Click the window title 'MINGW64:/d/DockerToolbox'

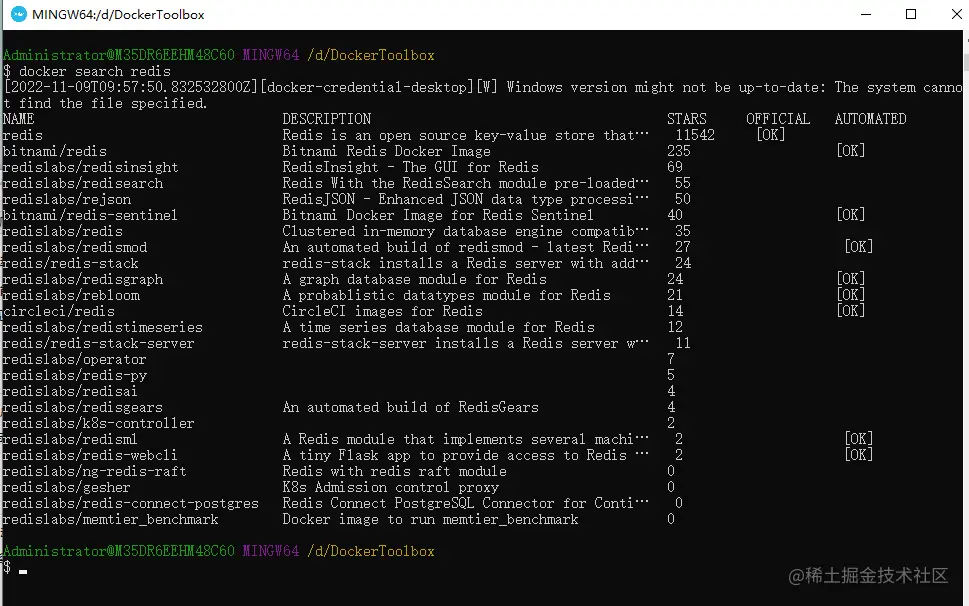118,15
